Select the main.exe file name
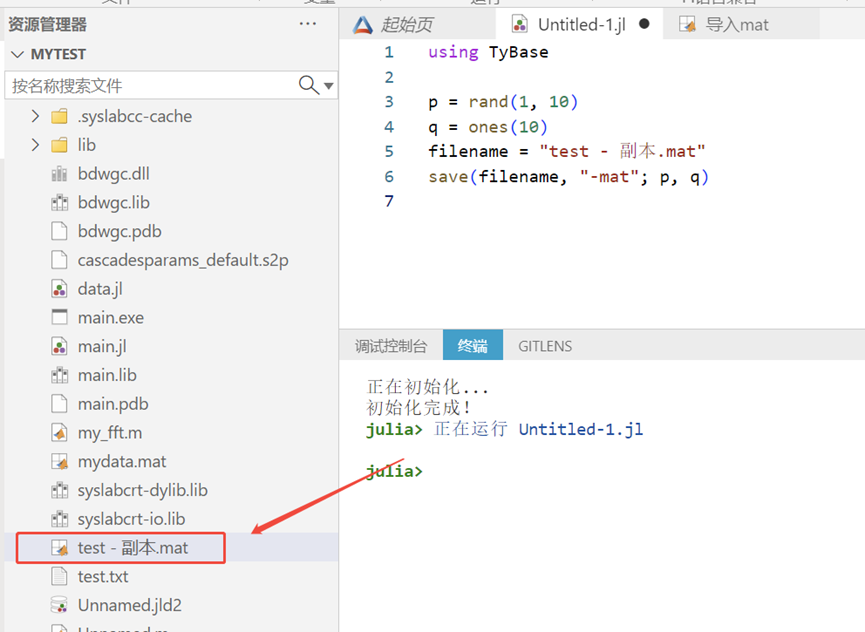 (111, 318)
